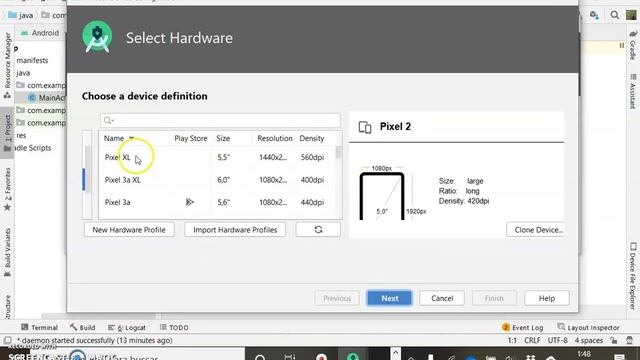Open Assistant side panel
The image size is (640, 360).
click(633, 91)
